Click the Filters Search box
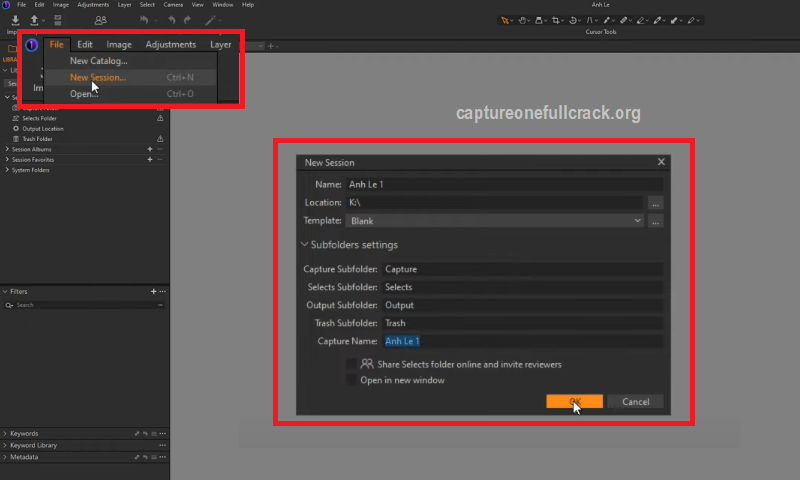This screenshot has height=480, width=800. point(84,305)
